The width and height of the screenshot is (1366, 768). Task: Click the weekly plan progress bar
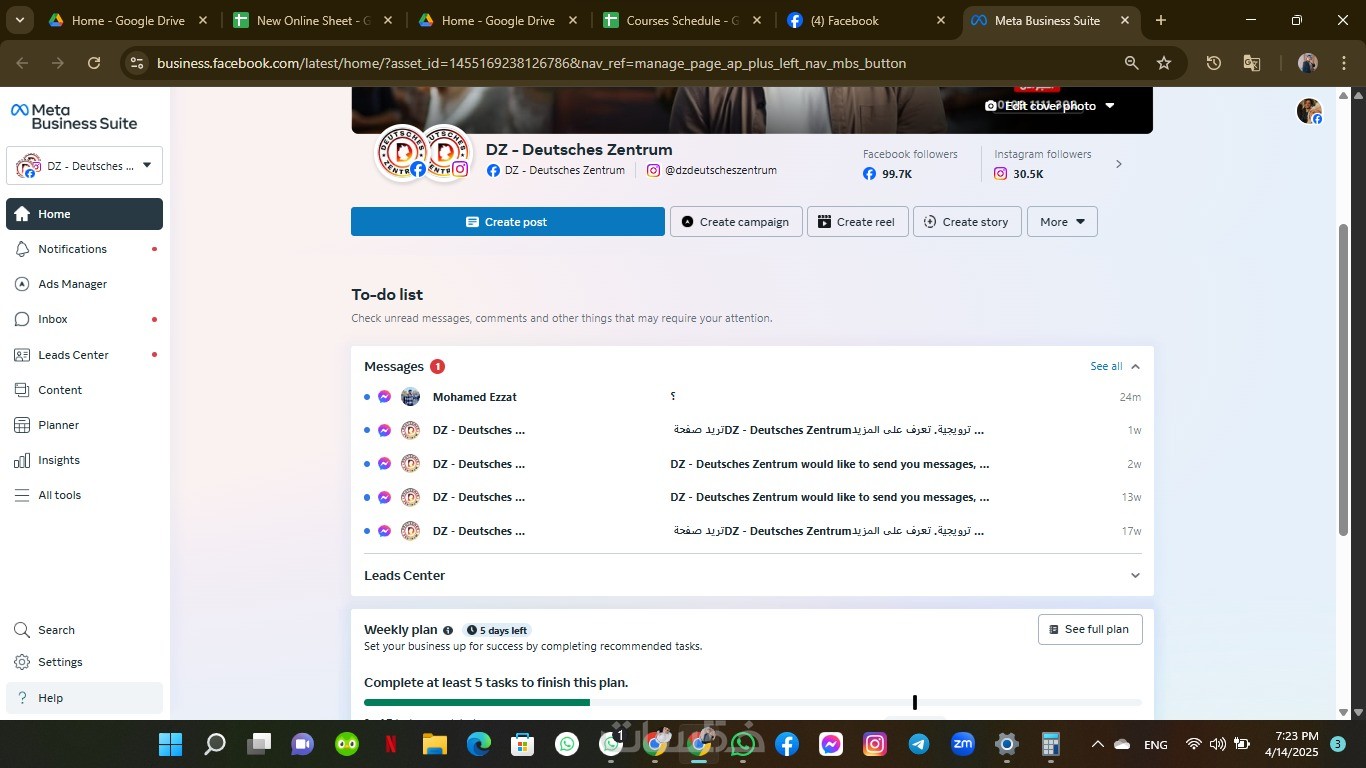[x=752, y=703]
